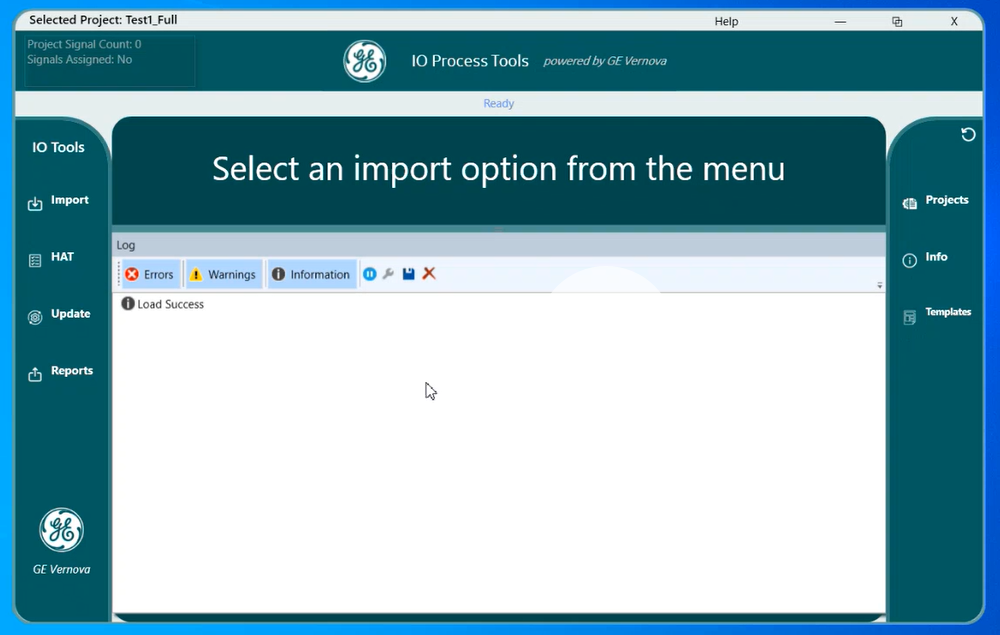
Task: Go to the HAT section
Action: point(51,258)
